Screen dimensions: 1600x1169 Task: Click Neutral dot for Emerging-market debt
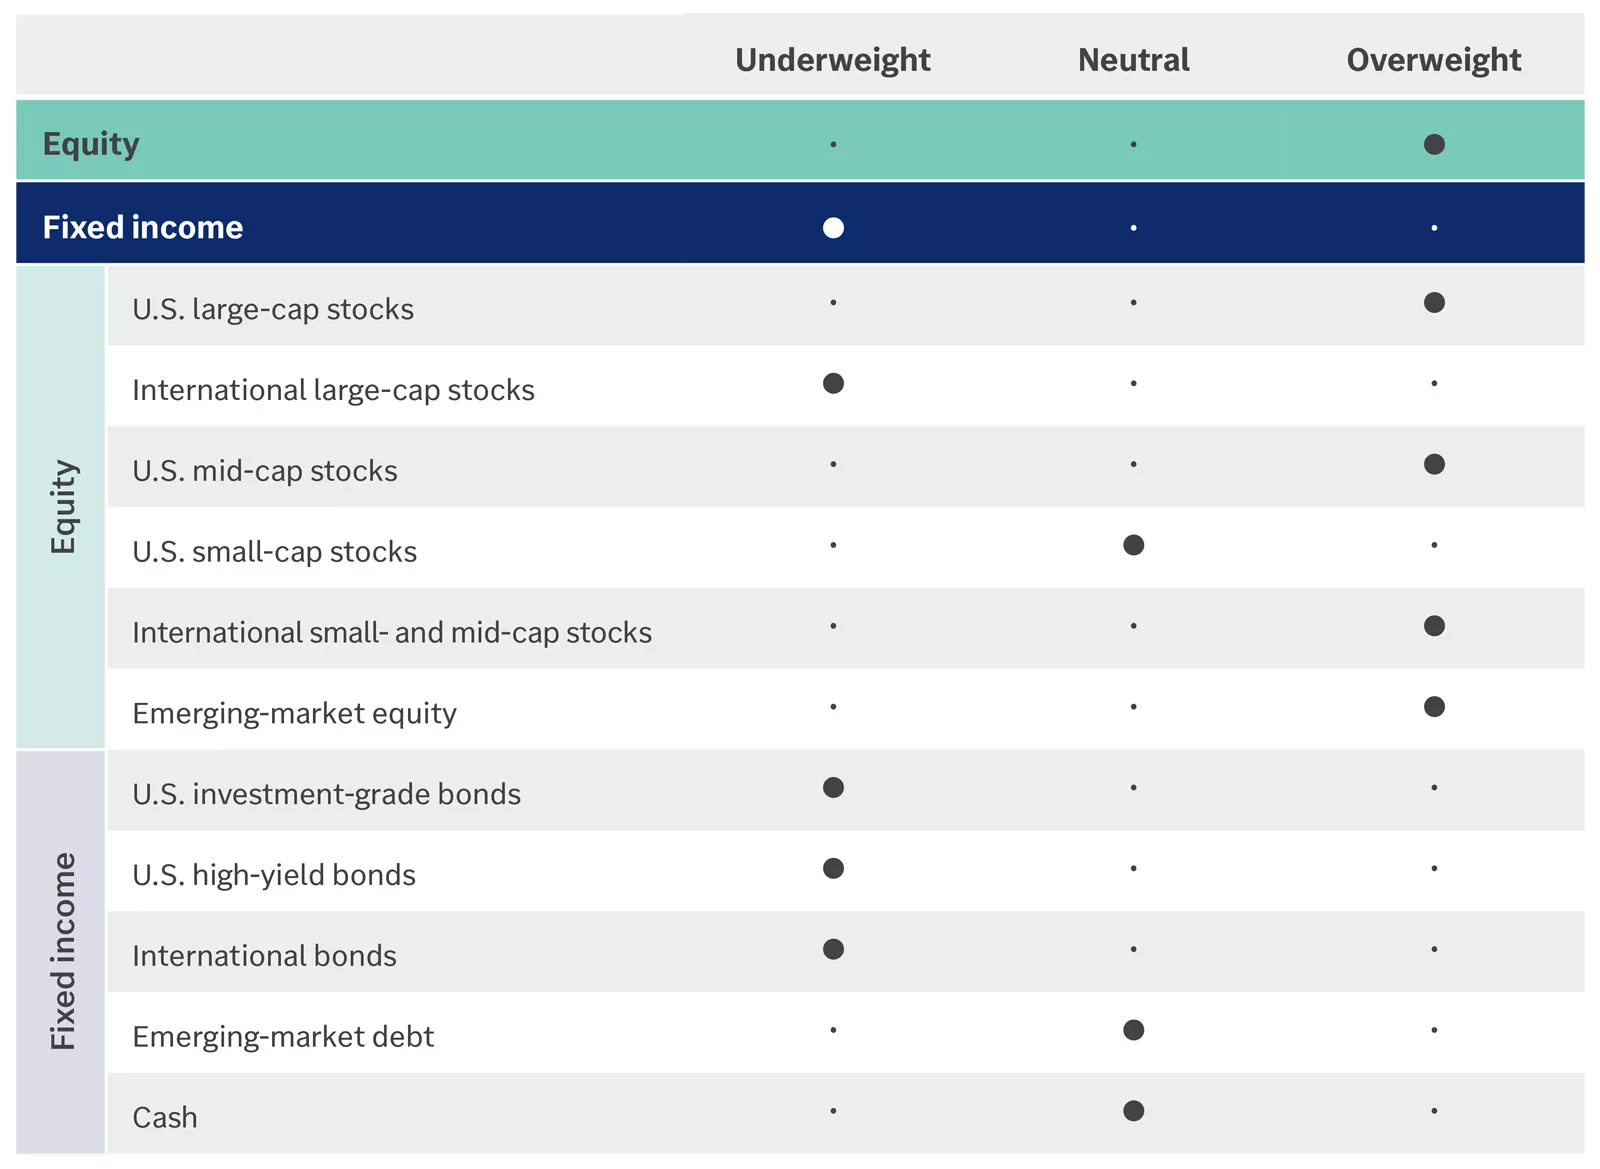coord(1133,1030)
